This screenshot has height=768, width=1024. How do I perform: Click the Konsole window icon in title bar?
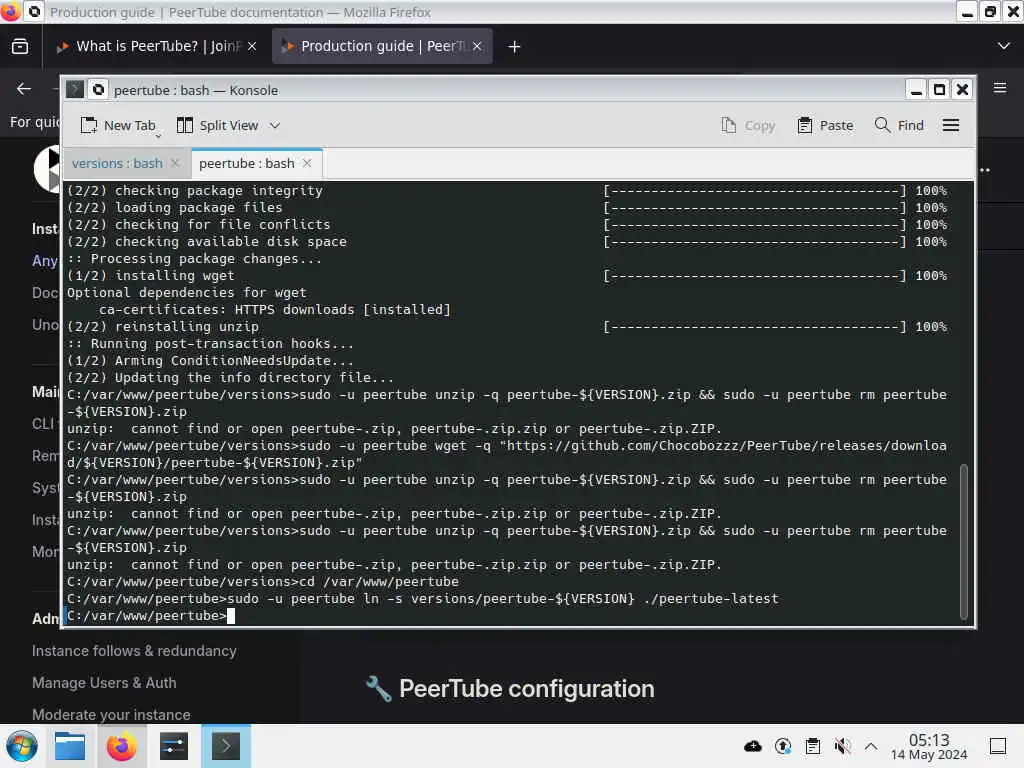tap(75, 89)
